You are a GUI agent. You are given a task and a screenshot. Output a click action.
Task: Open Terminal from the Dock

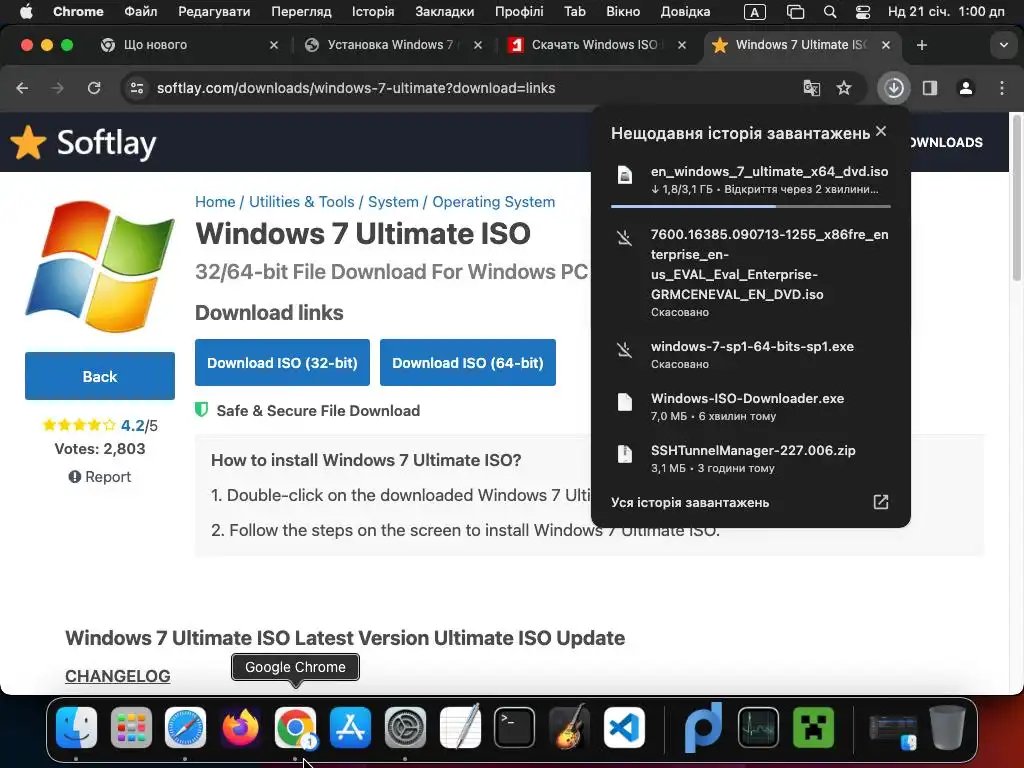pyautogui.click(x=515, y=727)
